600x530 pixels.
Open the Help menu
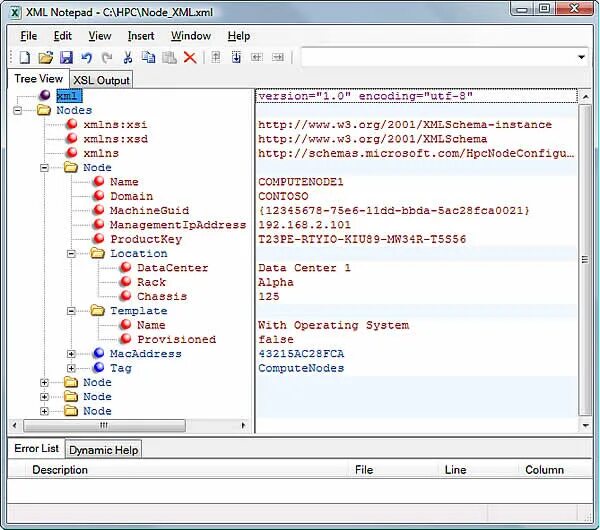(x=239, y=36)
